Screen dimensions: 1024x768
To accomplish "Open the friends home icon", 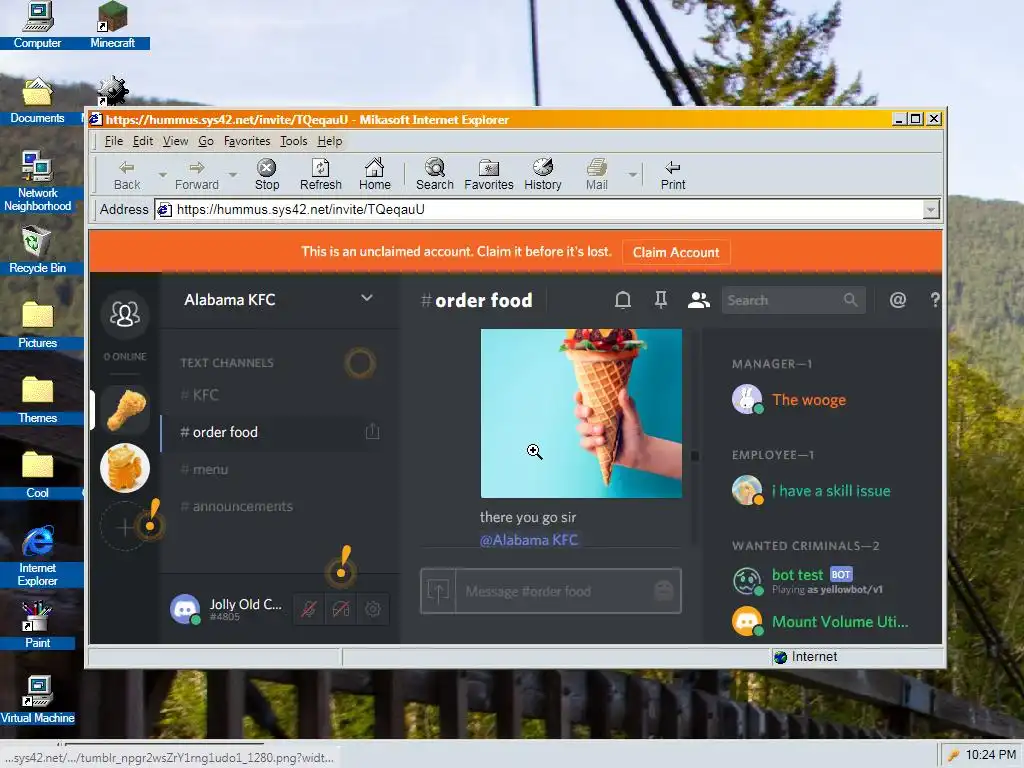I will tap(124, 315).
